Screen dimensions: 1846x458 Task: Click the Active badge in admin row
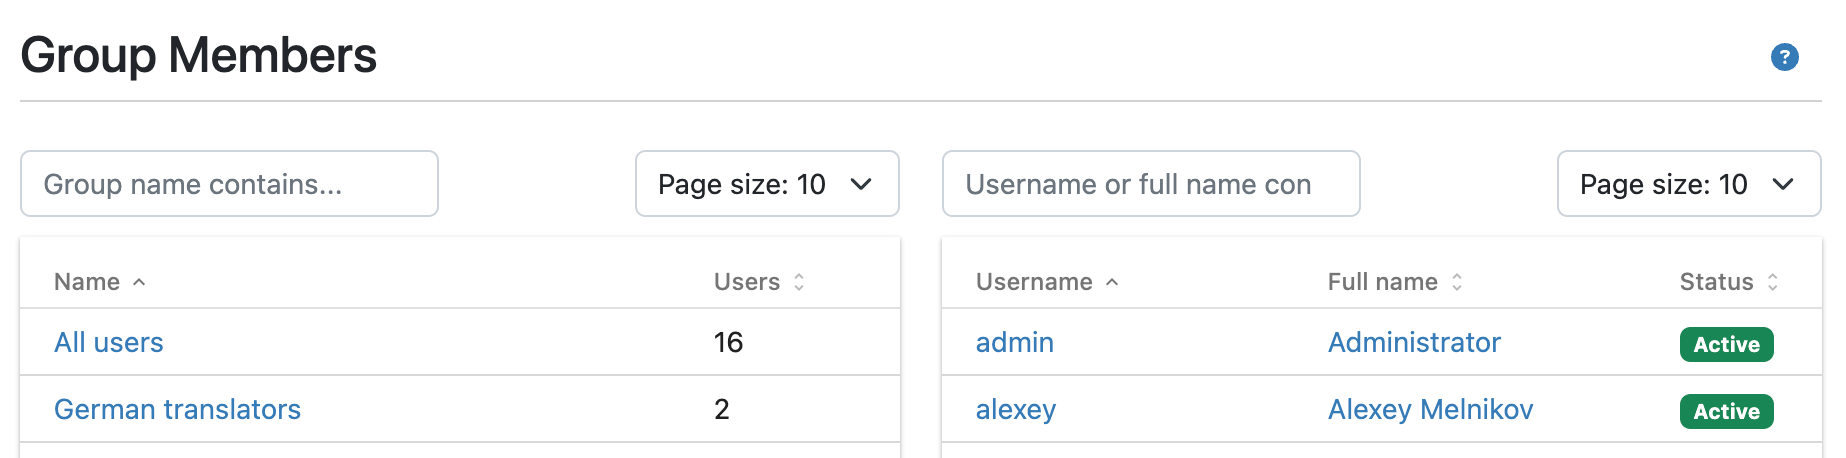tap(1726, 344)
